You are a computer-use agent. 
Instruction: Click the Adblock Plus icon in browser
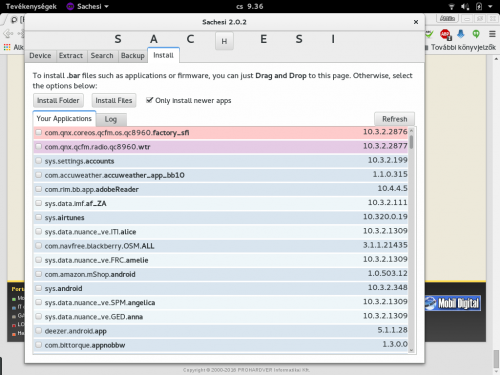(445, 34)
